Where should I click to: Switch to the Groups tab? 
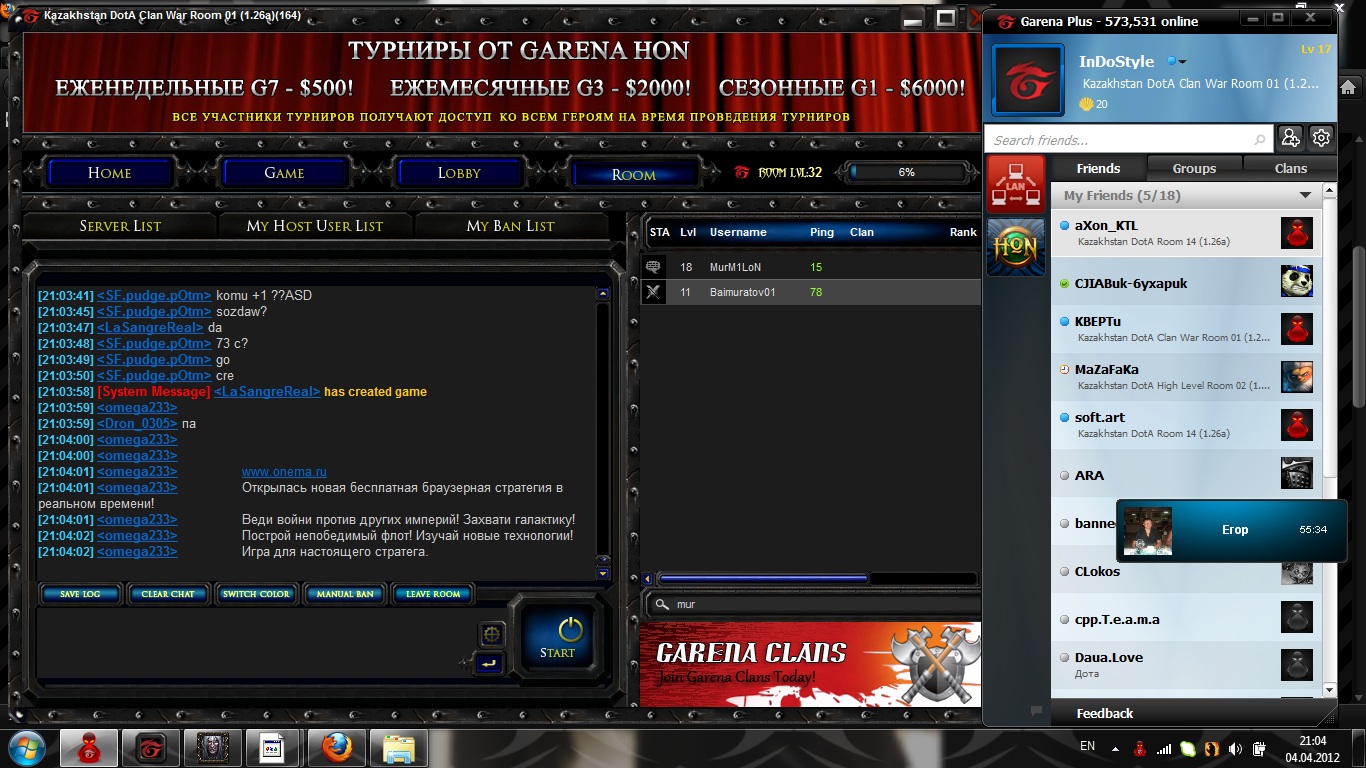pyautogui.click(x=1194, y=168)
